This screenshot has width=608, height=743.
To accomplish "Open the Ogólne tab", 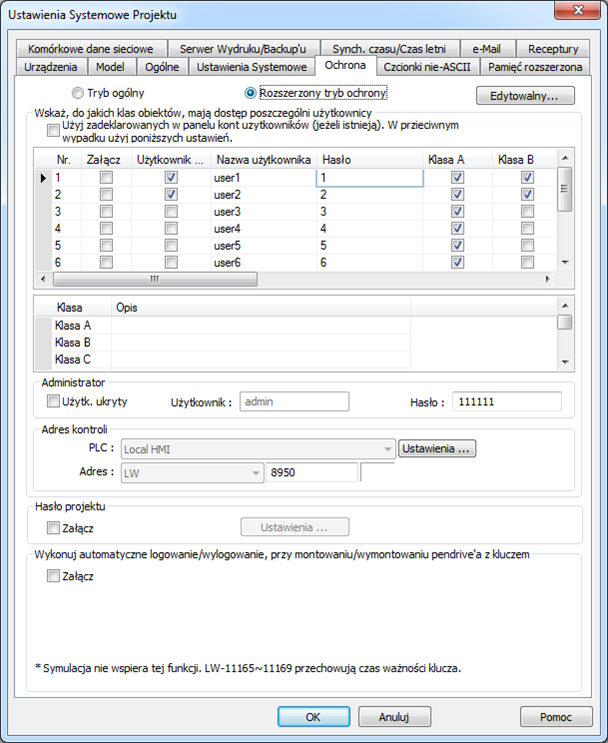I will point(162,67).
